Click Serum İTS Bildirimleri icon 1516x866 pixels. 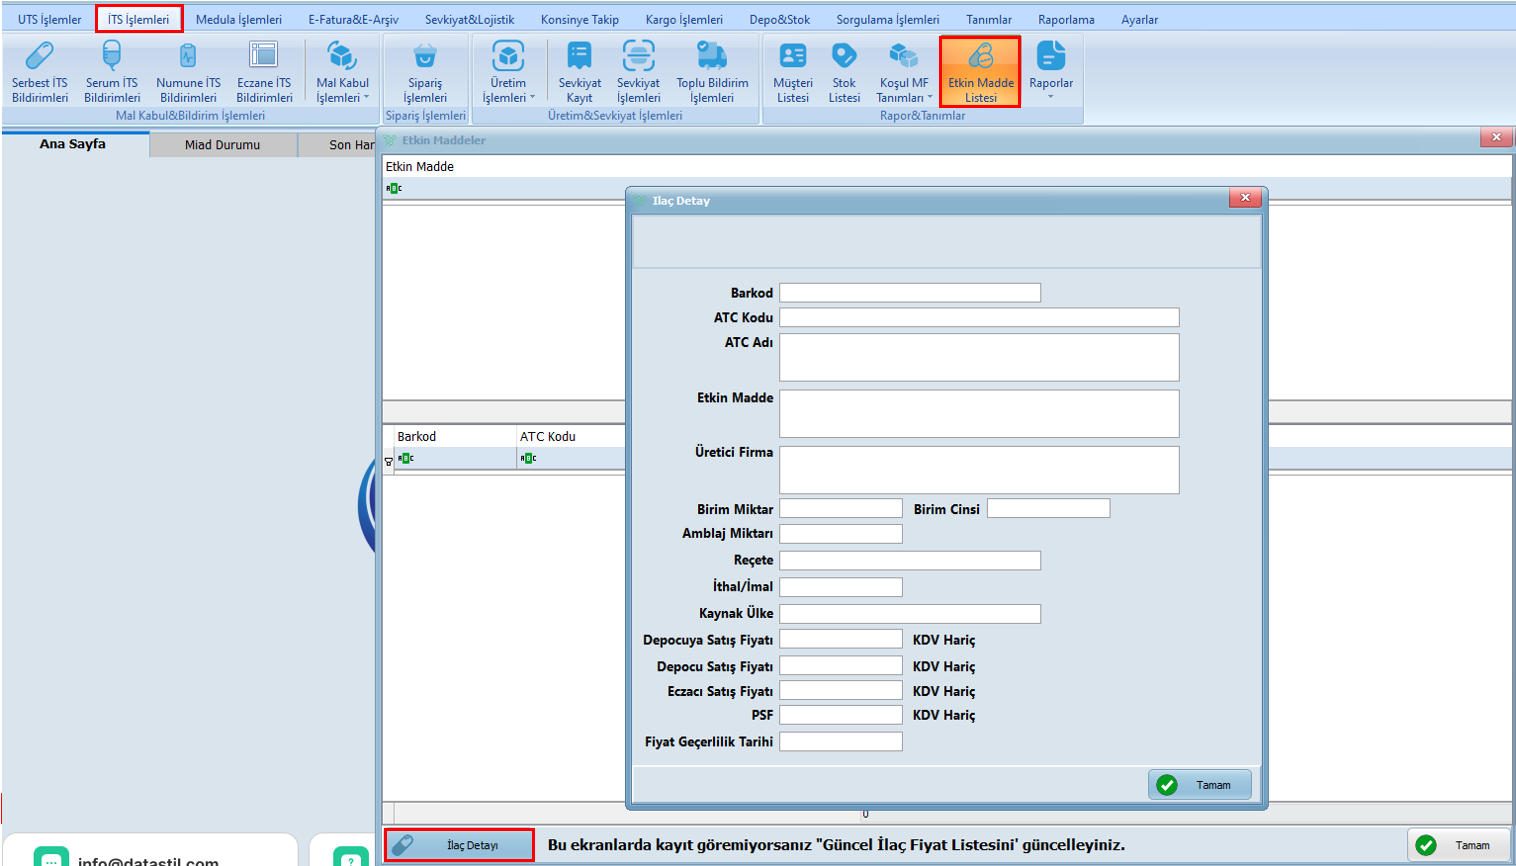tap(112, 72)
